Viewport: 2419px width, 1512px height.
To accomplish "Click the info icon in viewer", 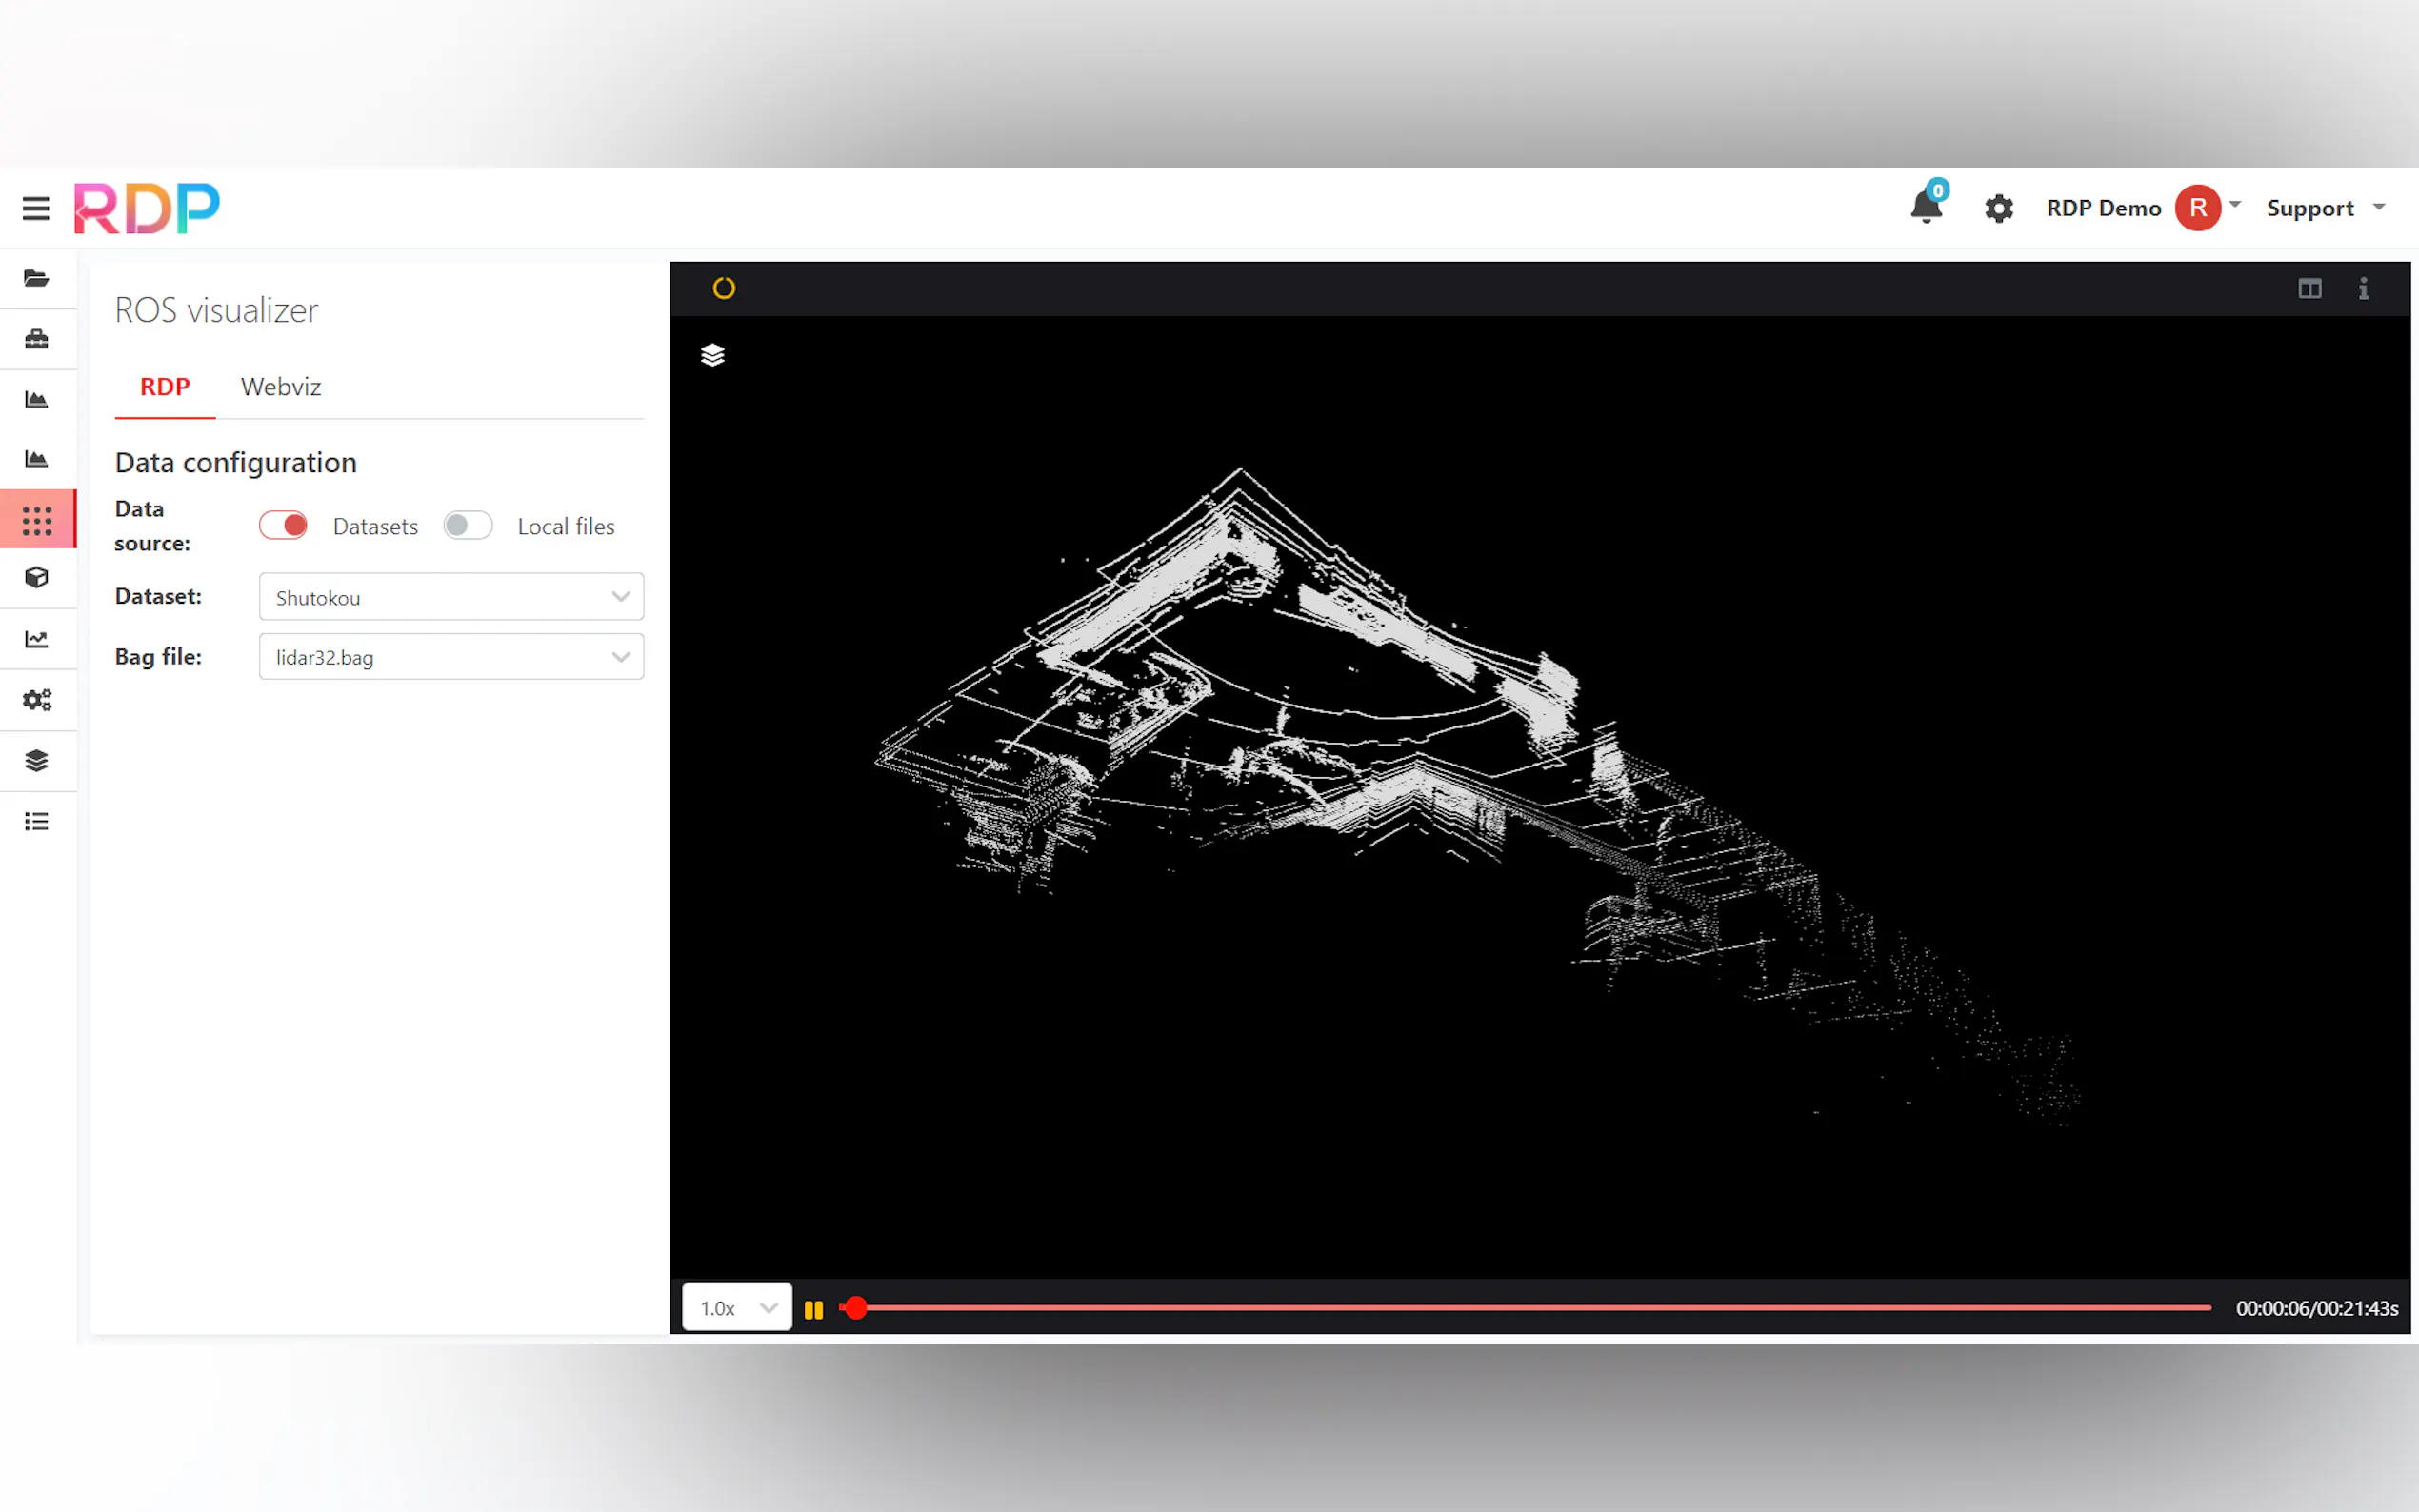I will (2363, 289).
